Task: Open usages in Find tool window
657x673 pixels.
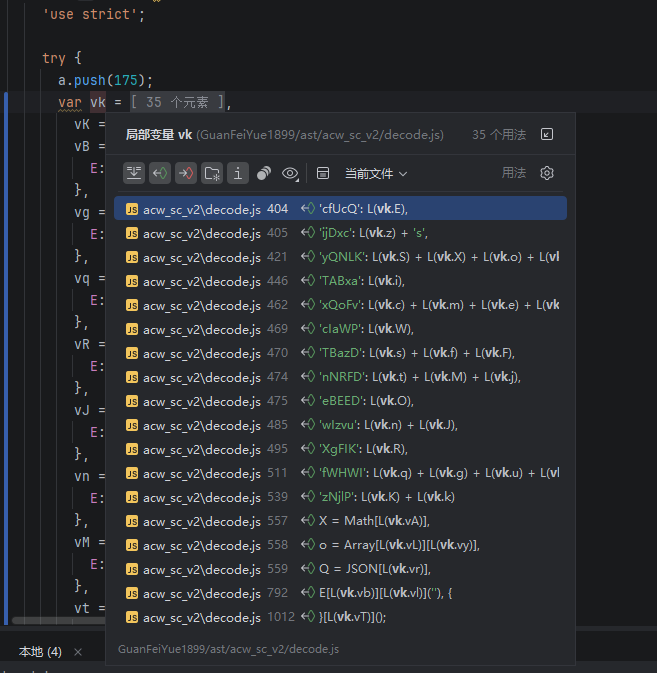Action: (546, 134)
